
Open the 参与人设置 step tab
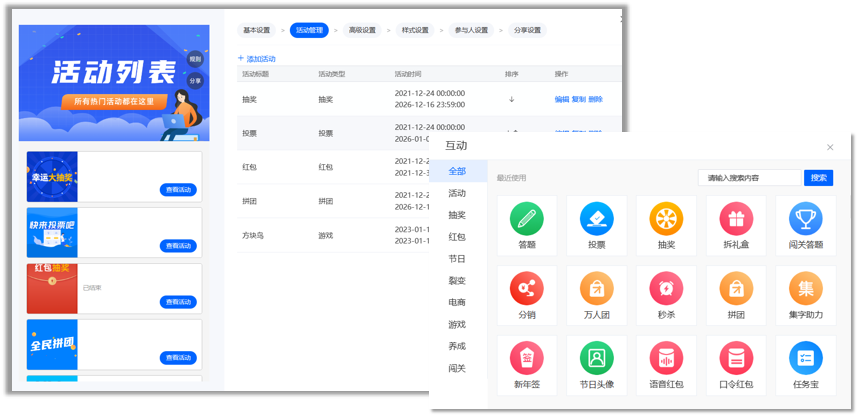471,31
